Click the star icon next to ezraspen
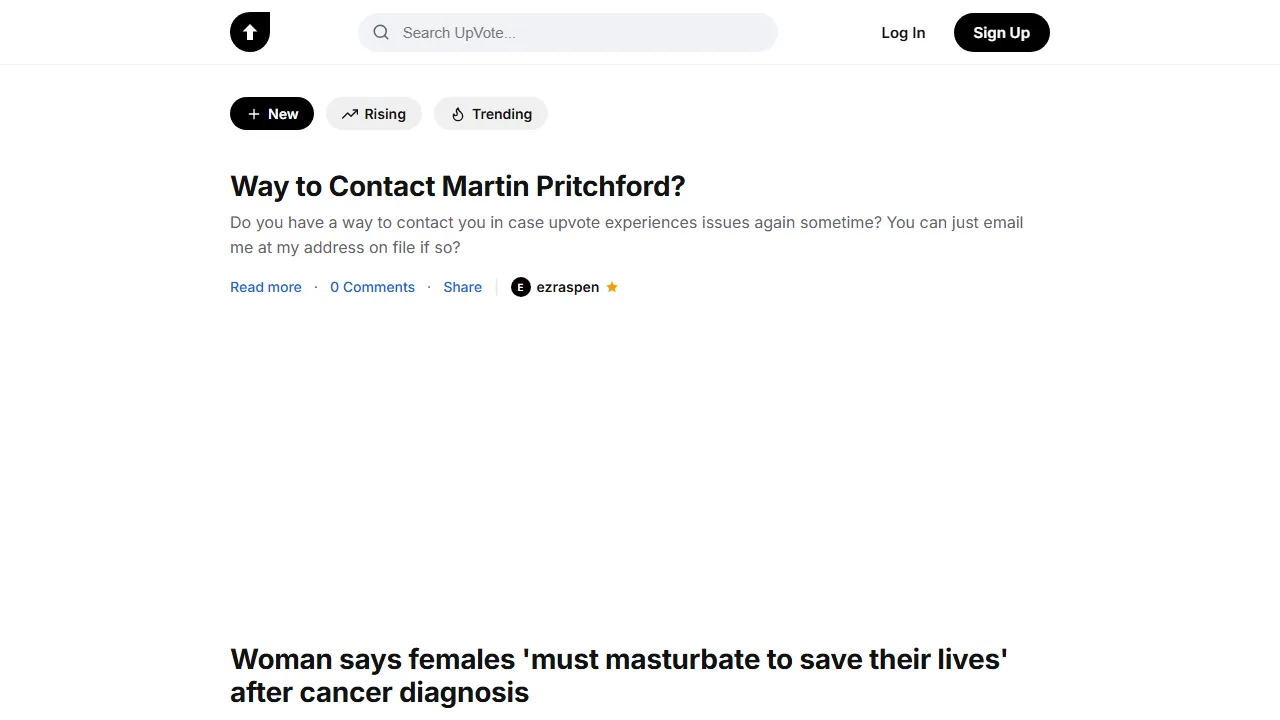 click(x=612, y=287)
